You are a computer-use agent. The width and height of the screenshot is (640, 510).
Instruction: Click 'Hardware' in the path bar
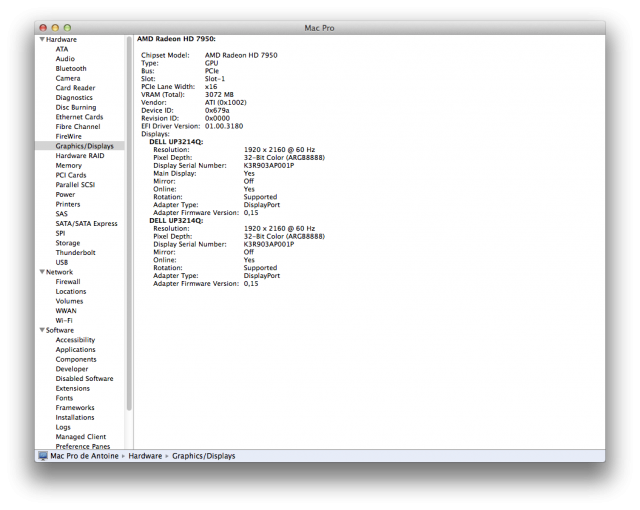point(145,456)
